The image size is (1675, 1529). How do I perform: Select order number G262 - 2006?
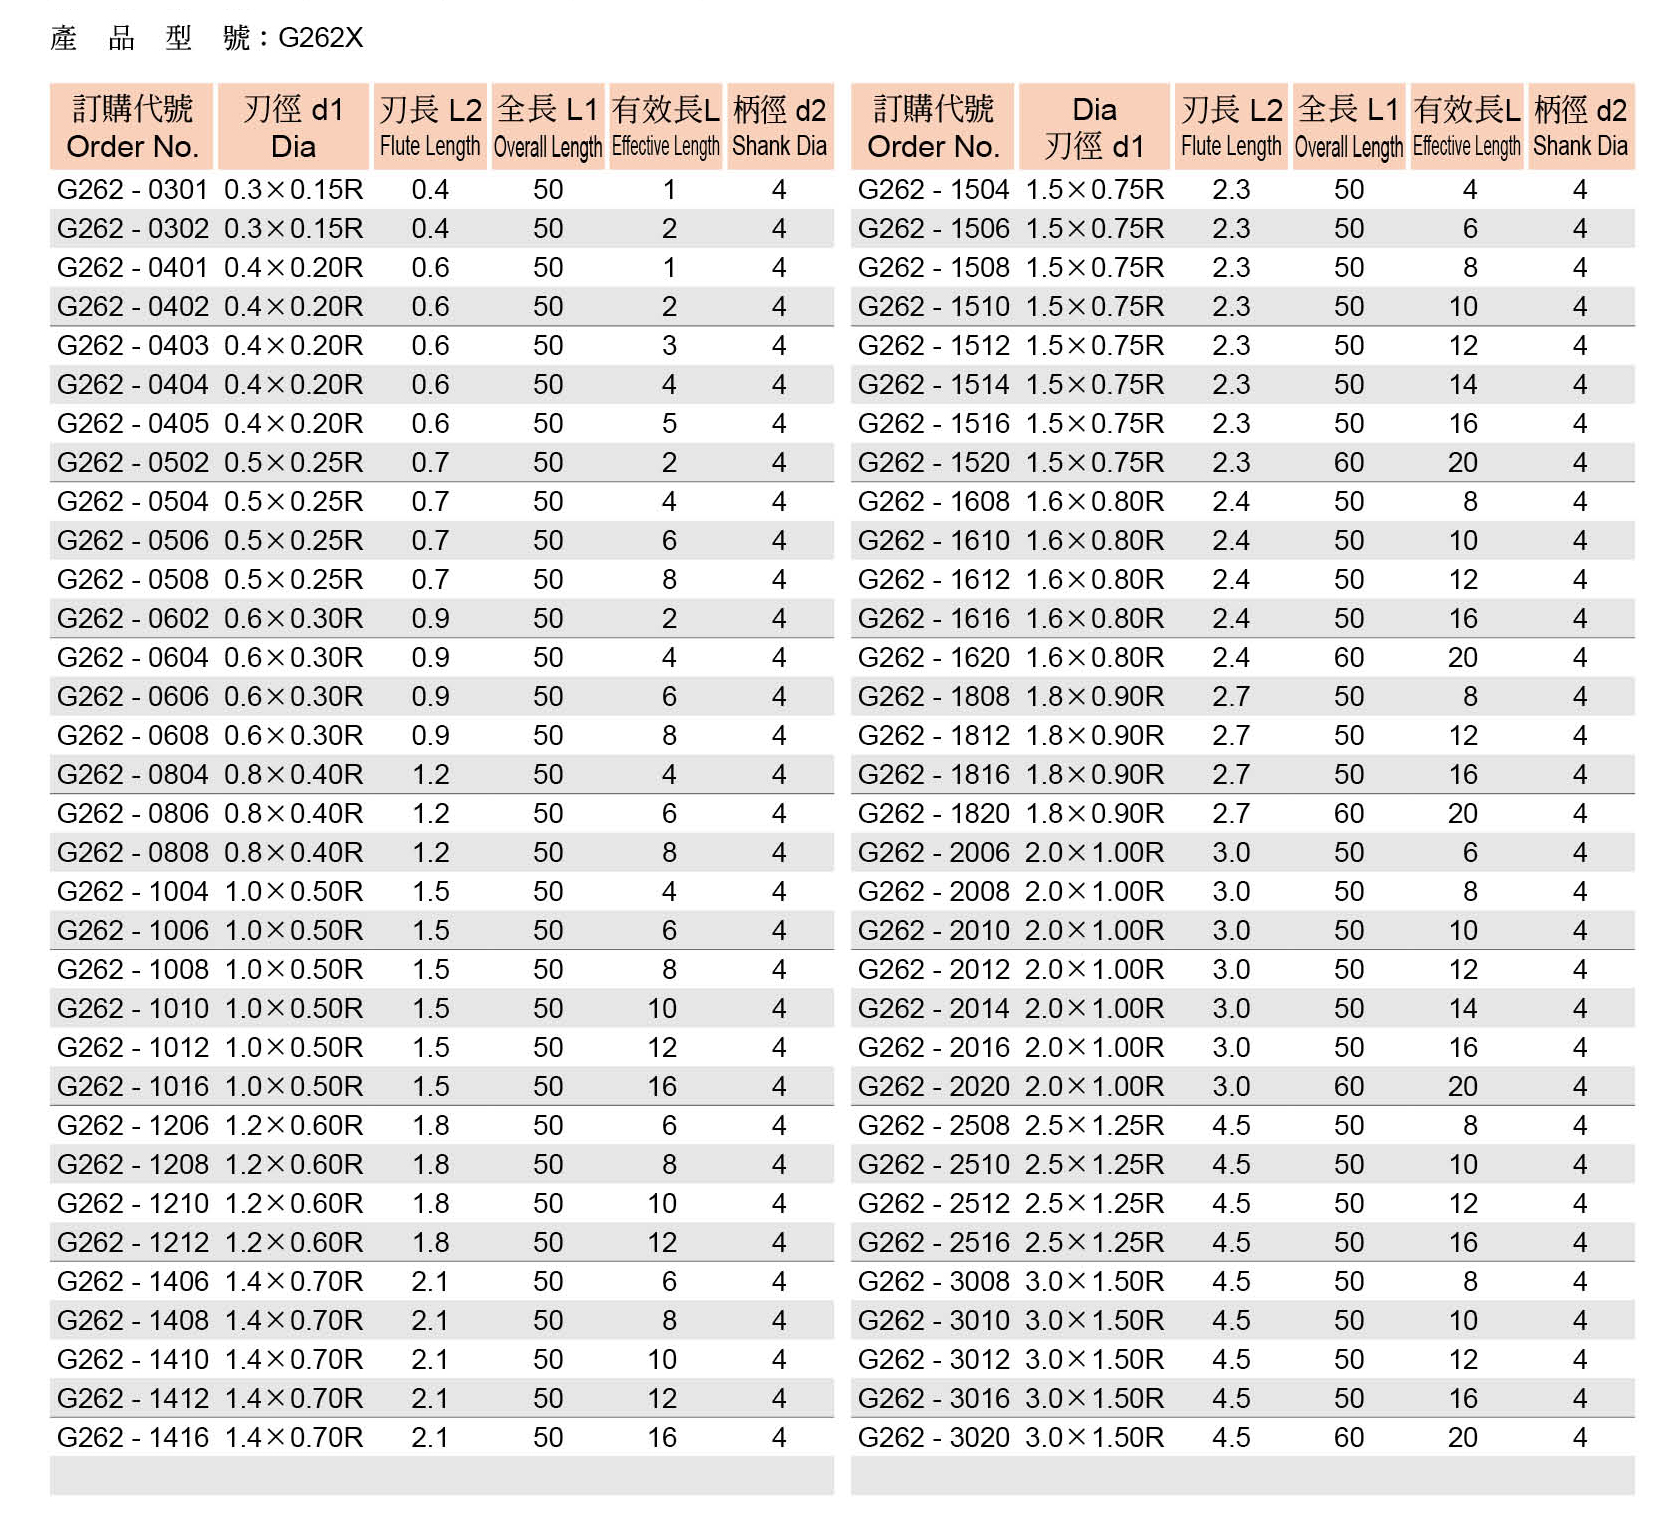pyautogui.click(x=934, y=853)
